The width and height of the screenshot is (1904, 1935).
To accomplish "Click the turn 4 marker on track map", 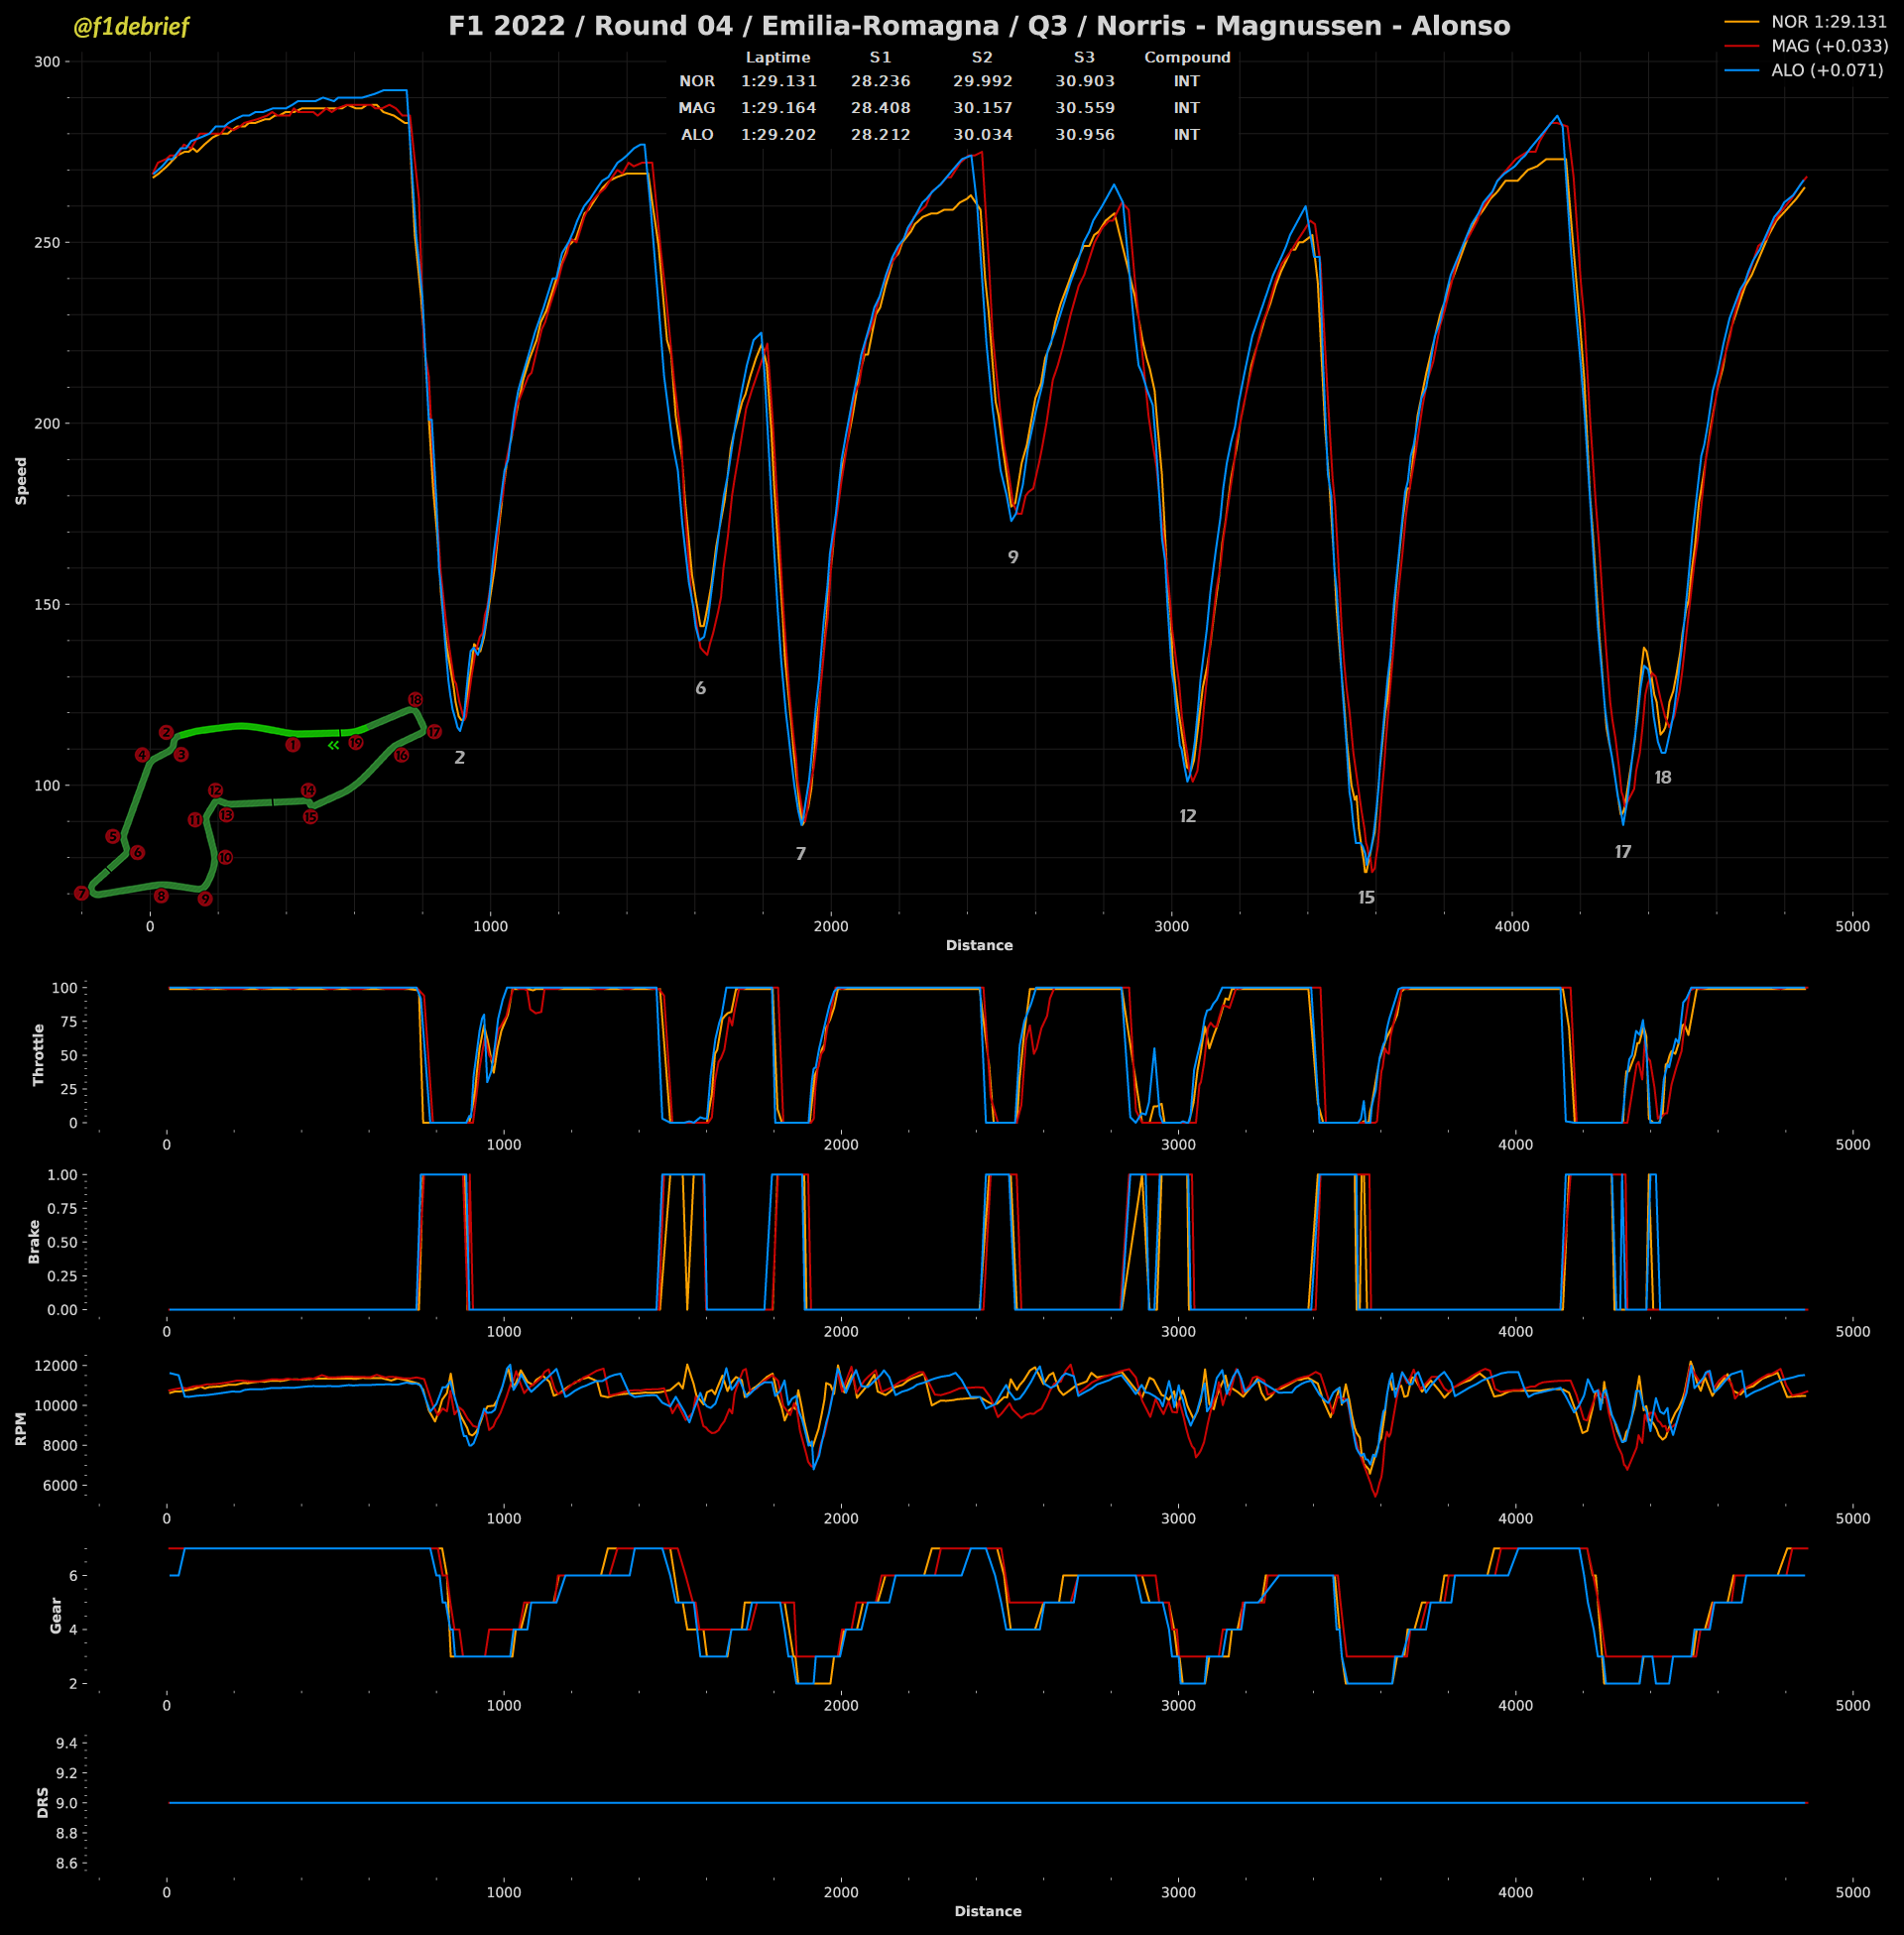I will click(142, 756).
